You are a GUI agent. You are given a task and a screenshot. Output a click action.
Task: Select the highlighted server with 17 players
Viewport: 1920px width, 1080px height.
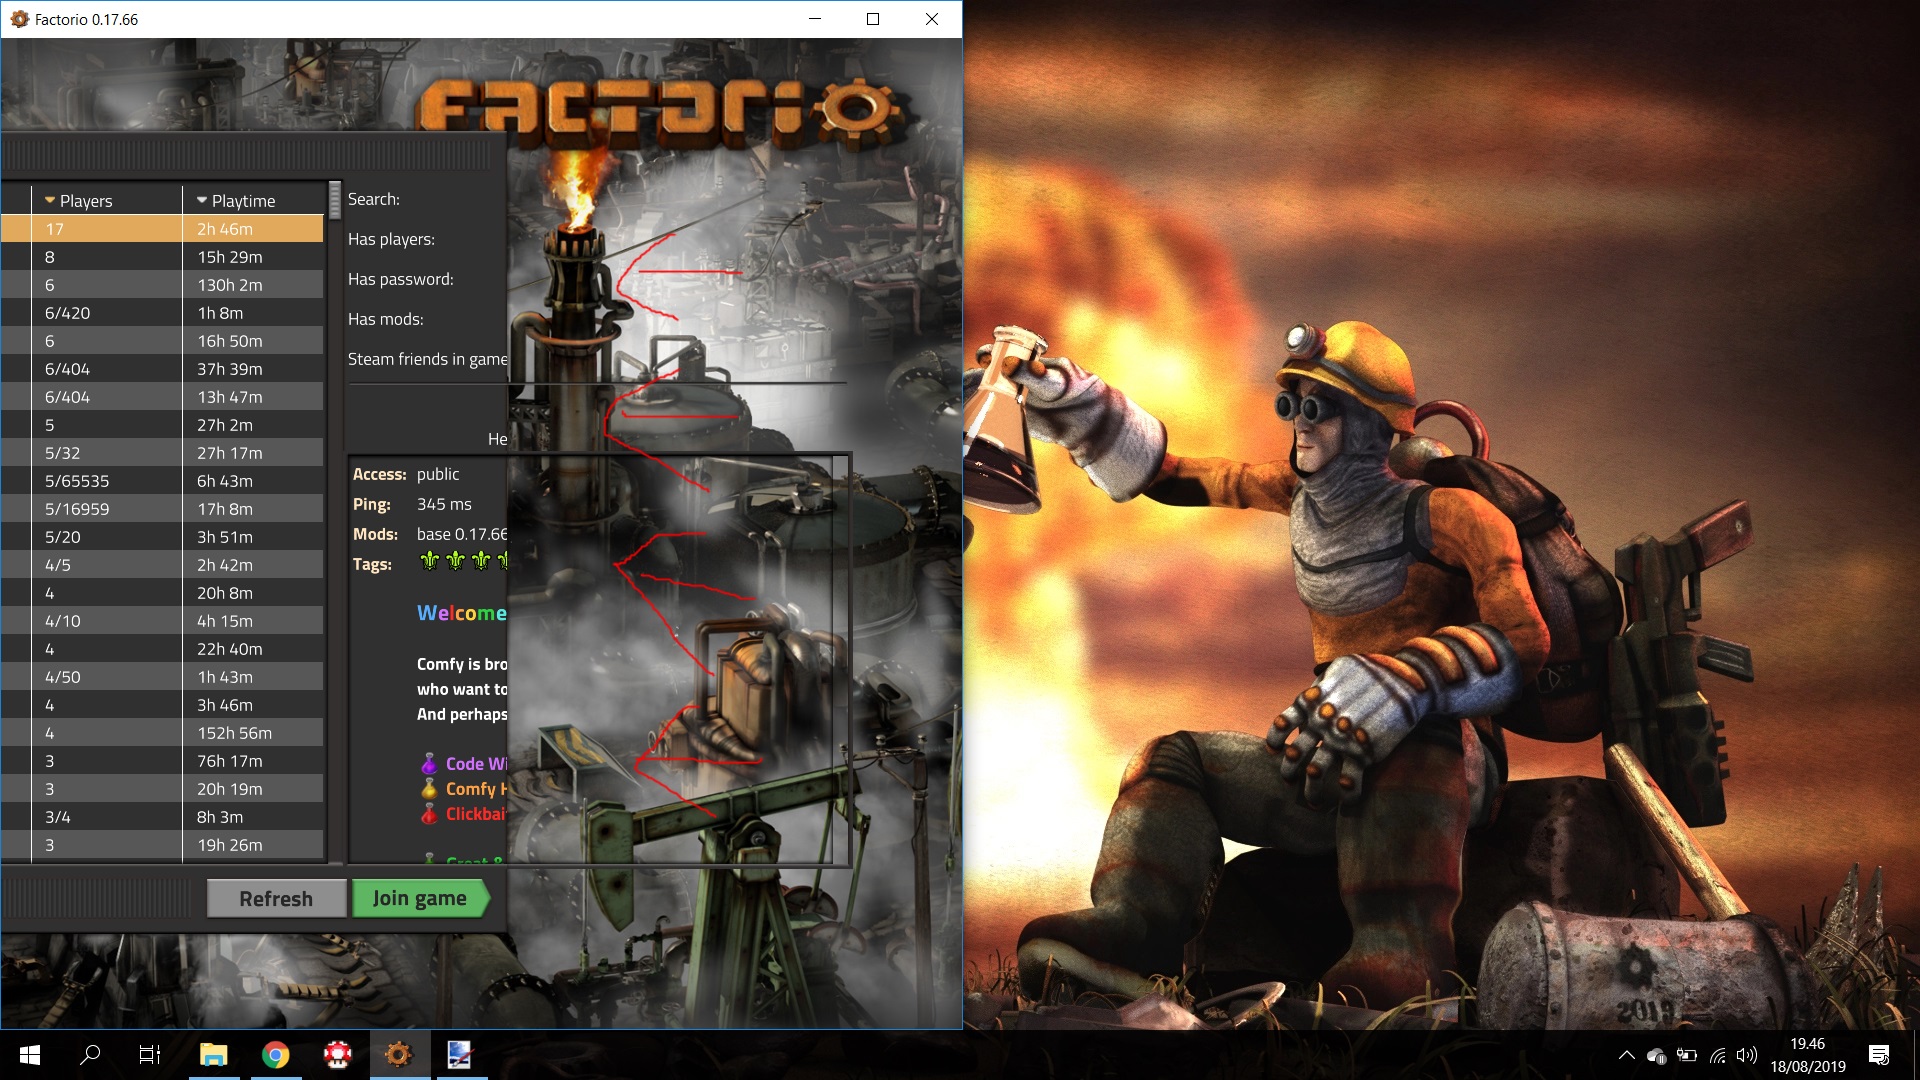pyautogui.click(x=162, y=229)
